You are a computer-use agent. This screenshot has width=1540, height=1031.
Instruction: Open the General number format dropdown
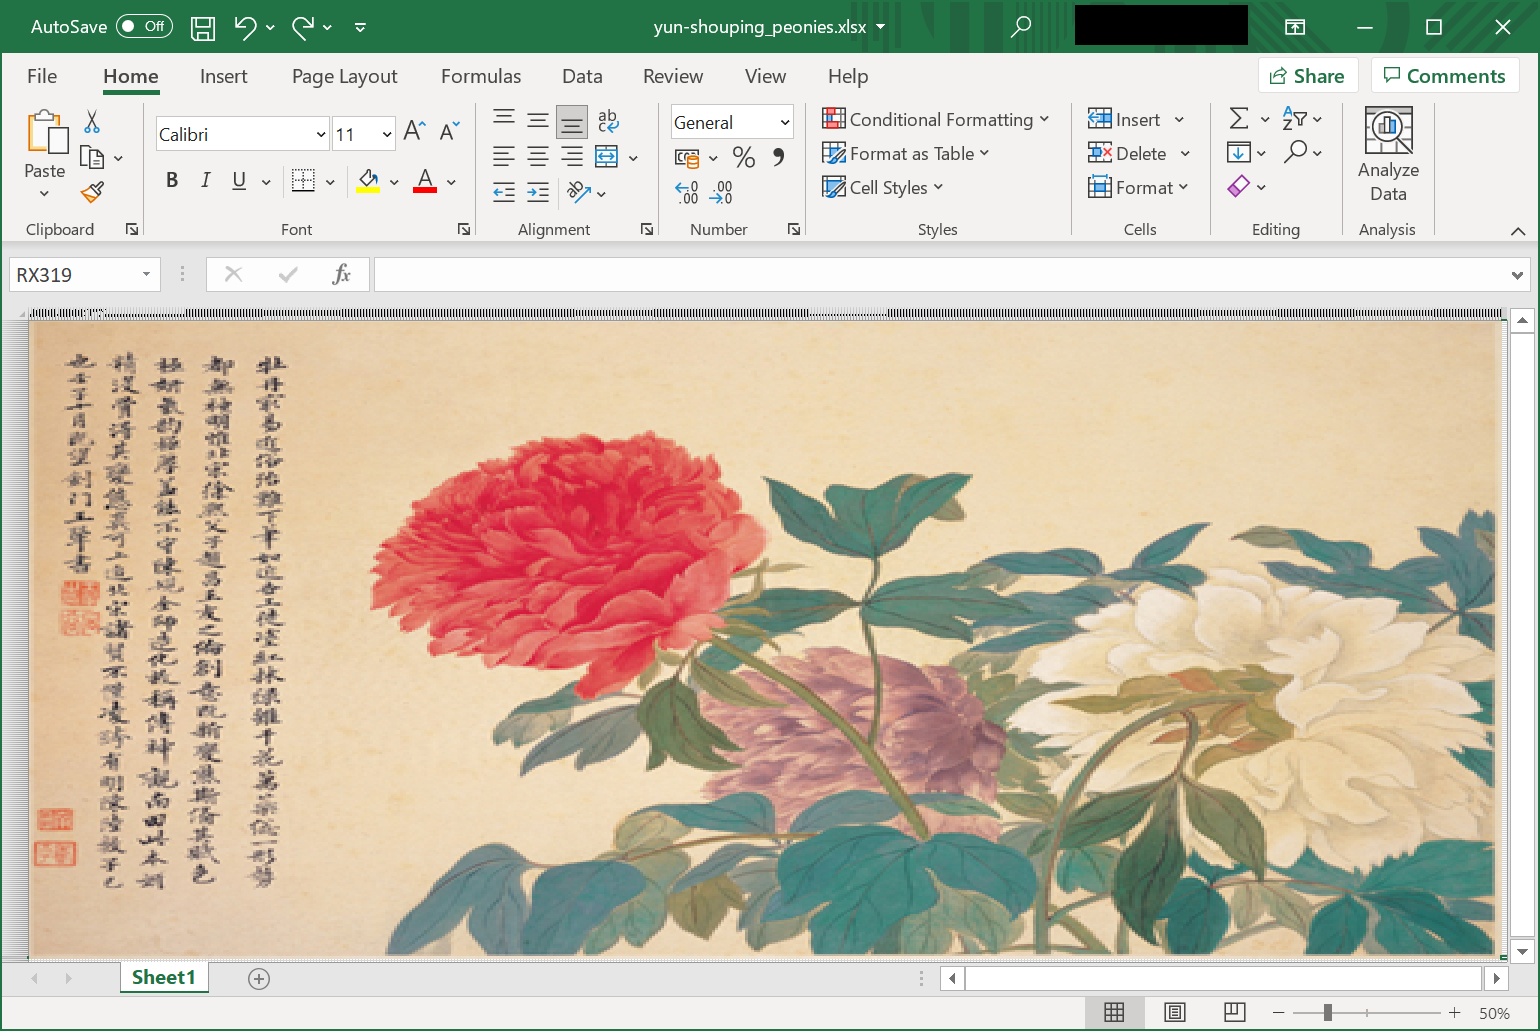coord(785,122)
